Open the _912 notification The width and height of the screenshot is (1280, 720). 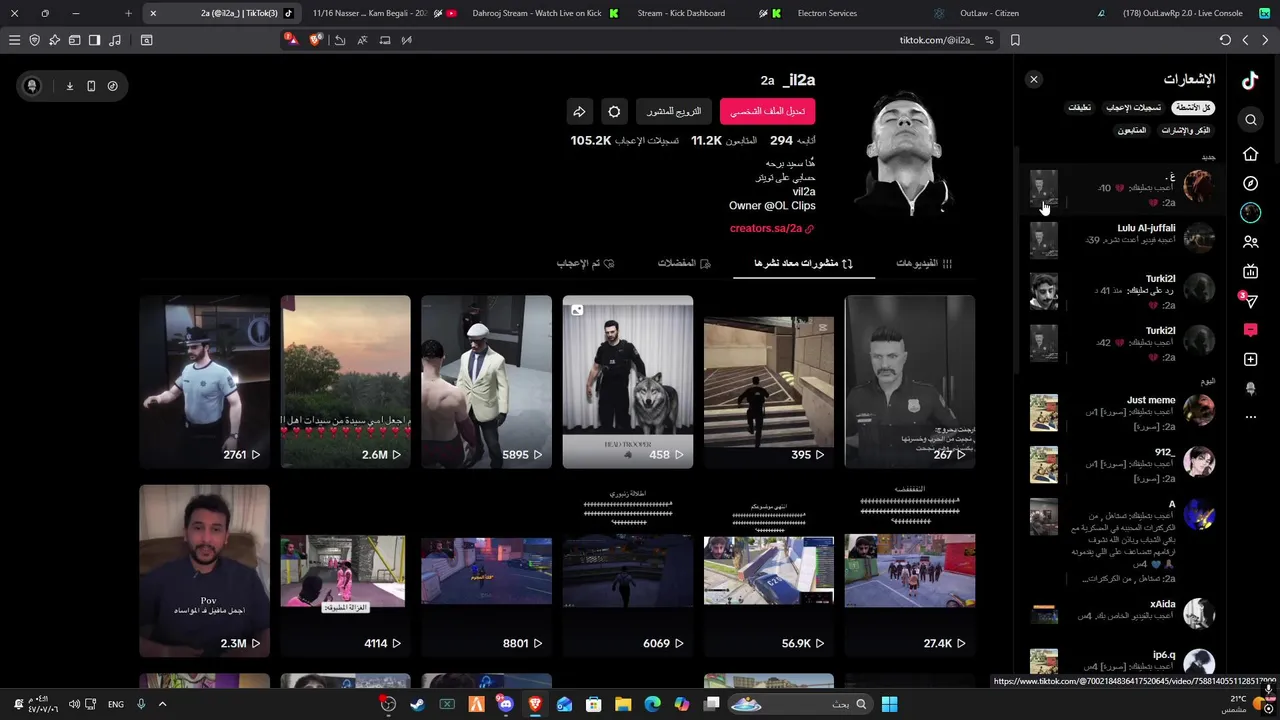point(1122,463)
